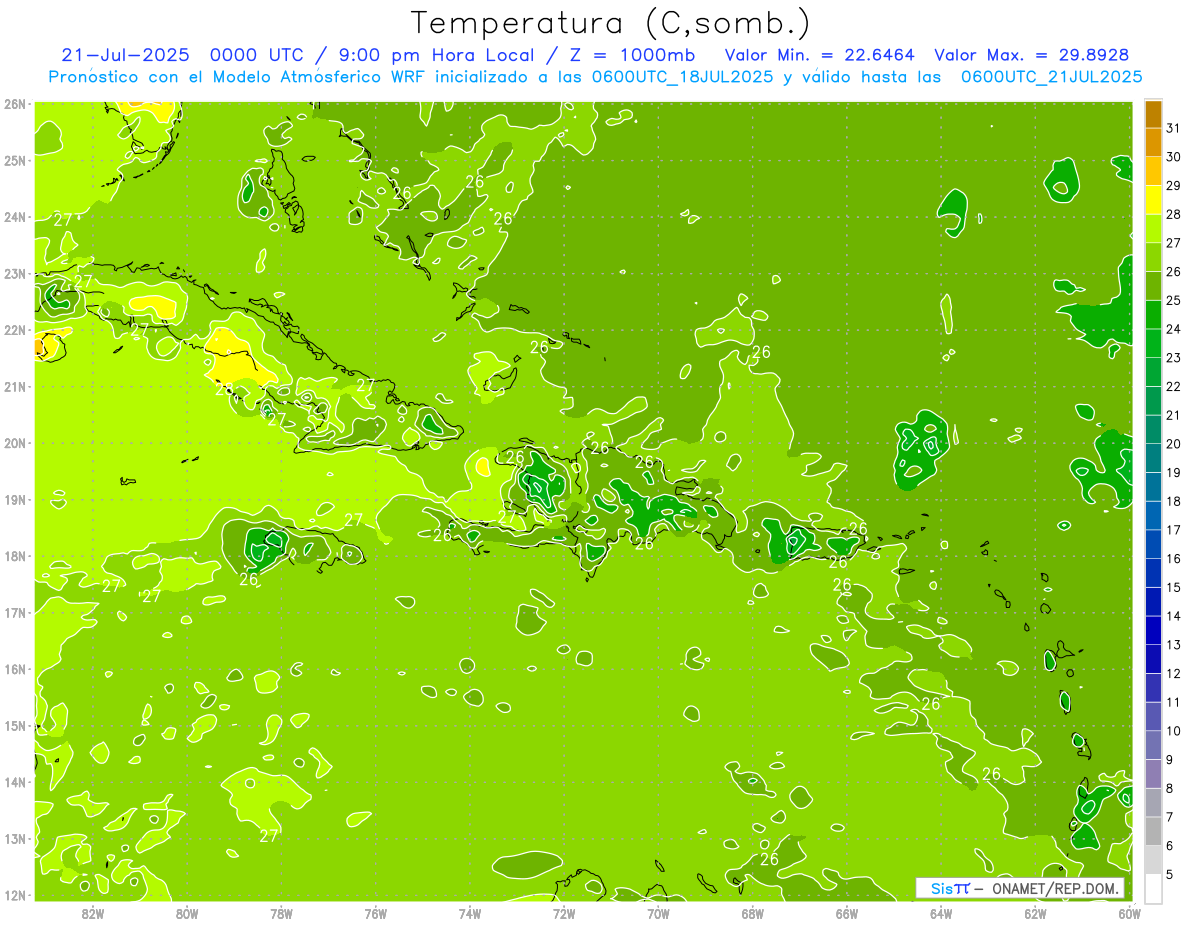
Task: Click the 16N latitude axis label
Action: click(x=14, y=669)
